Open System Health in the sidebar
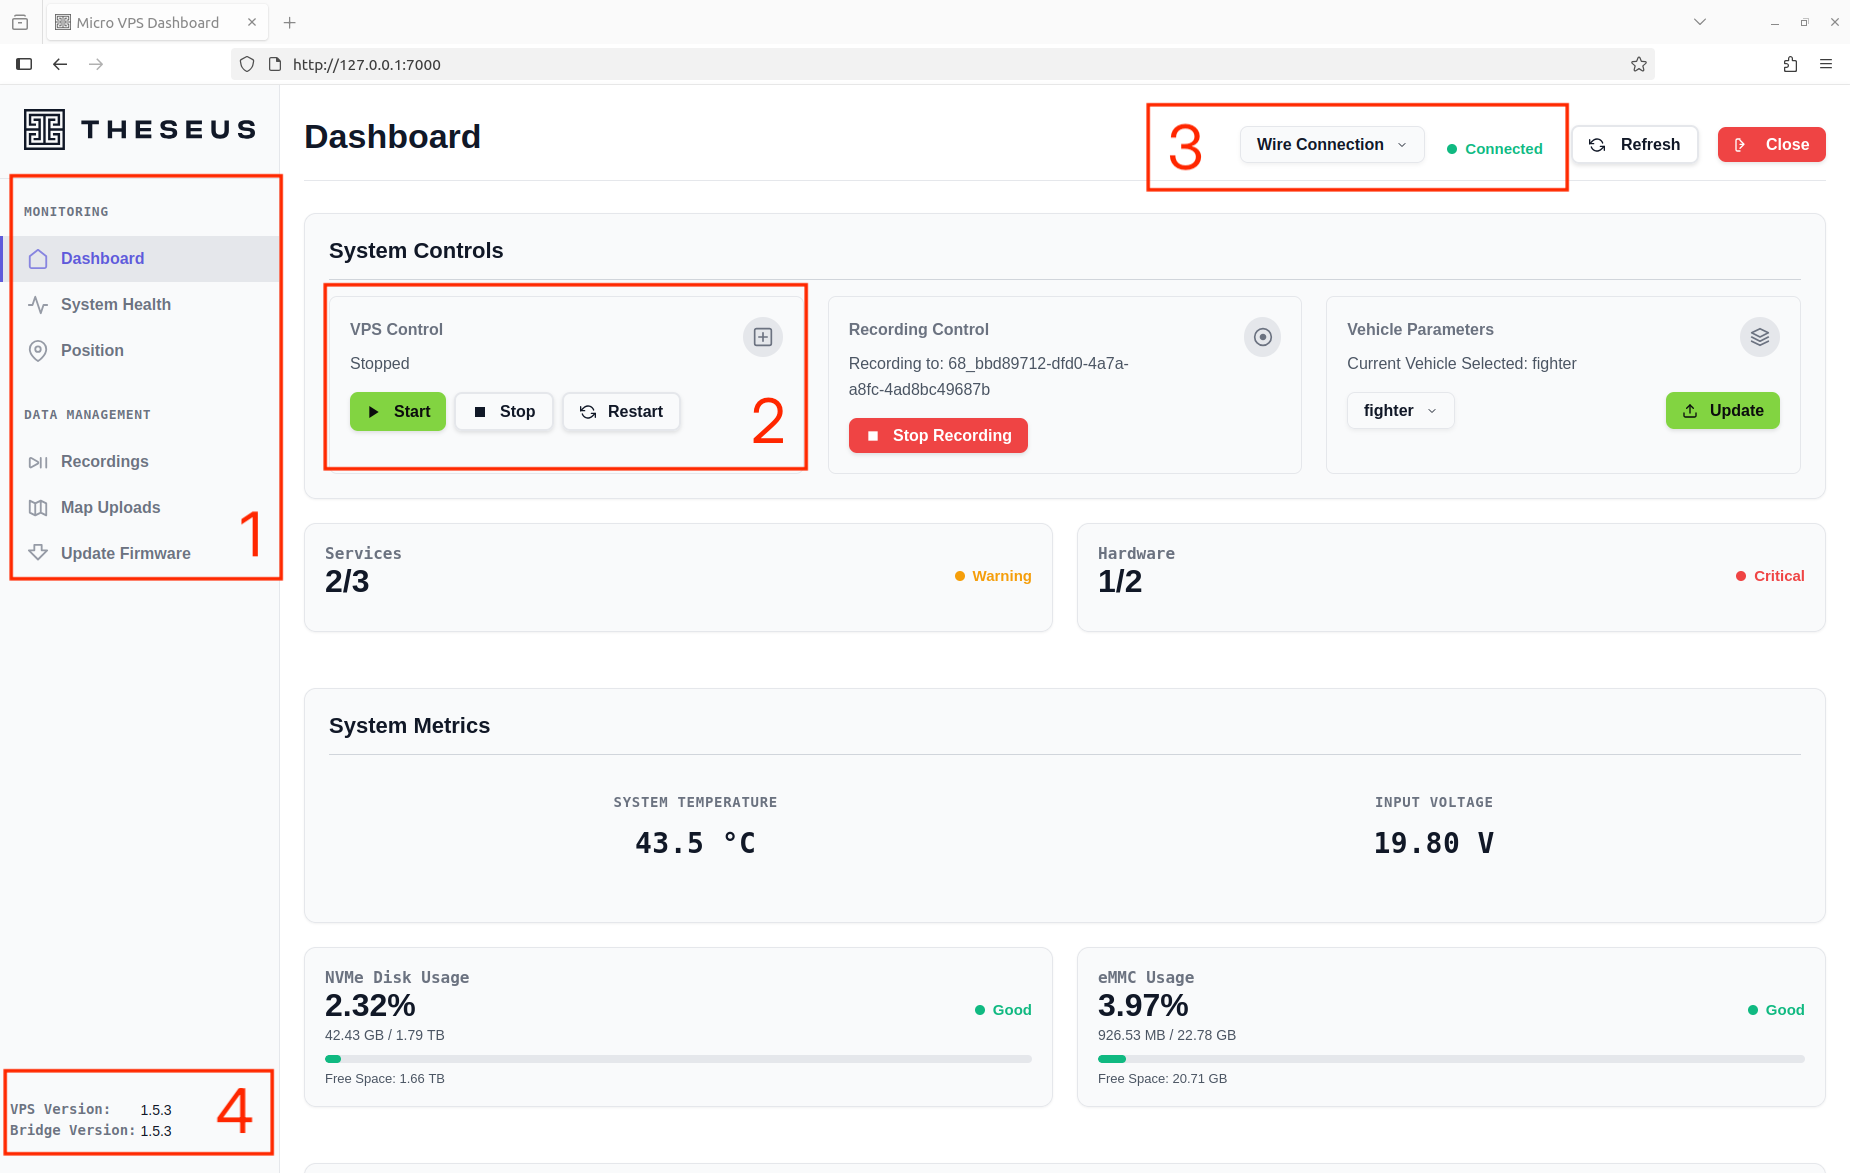This screenshot has height=1173, width=1850. (116, 305)
